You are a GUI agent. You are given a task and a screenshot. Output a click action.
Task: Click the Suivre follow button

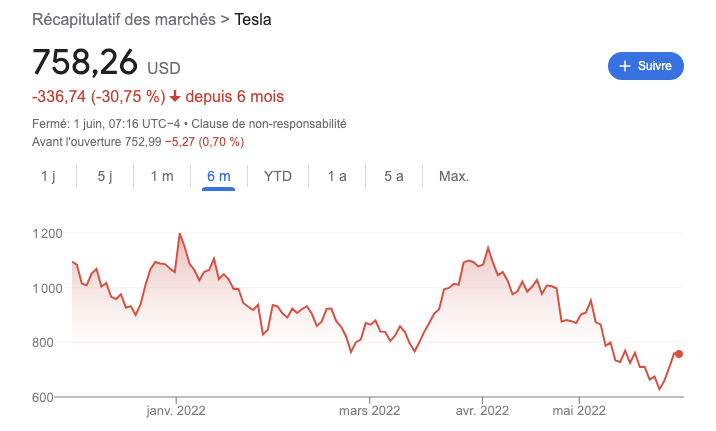tap(646, 66)
